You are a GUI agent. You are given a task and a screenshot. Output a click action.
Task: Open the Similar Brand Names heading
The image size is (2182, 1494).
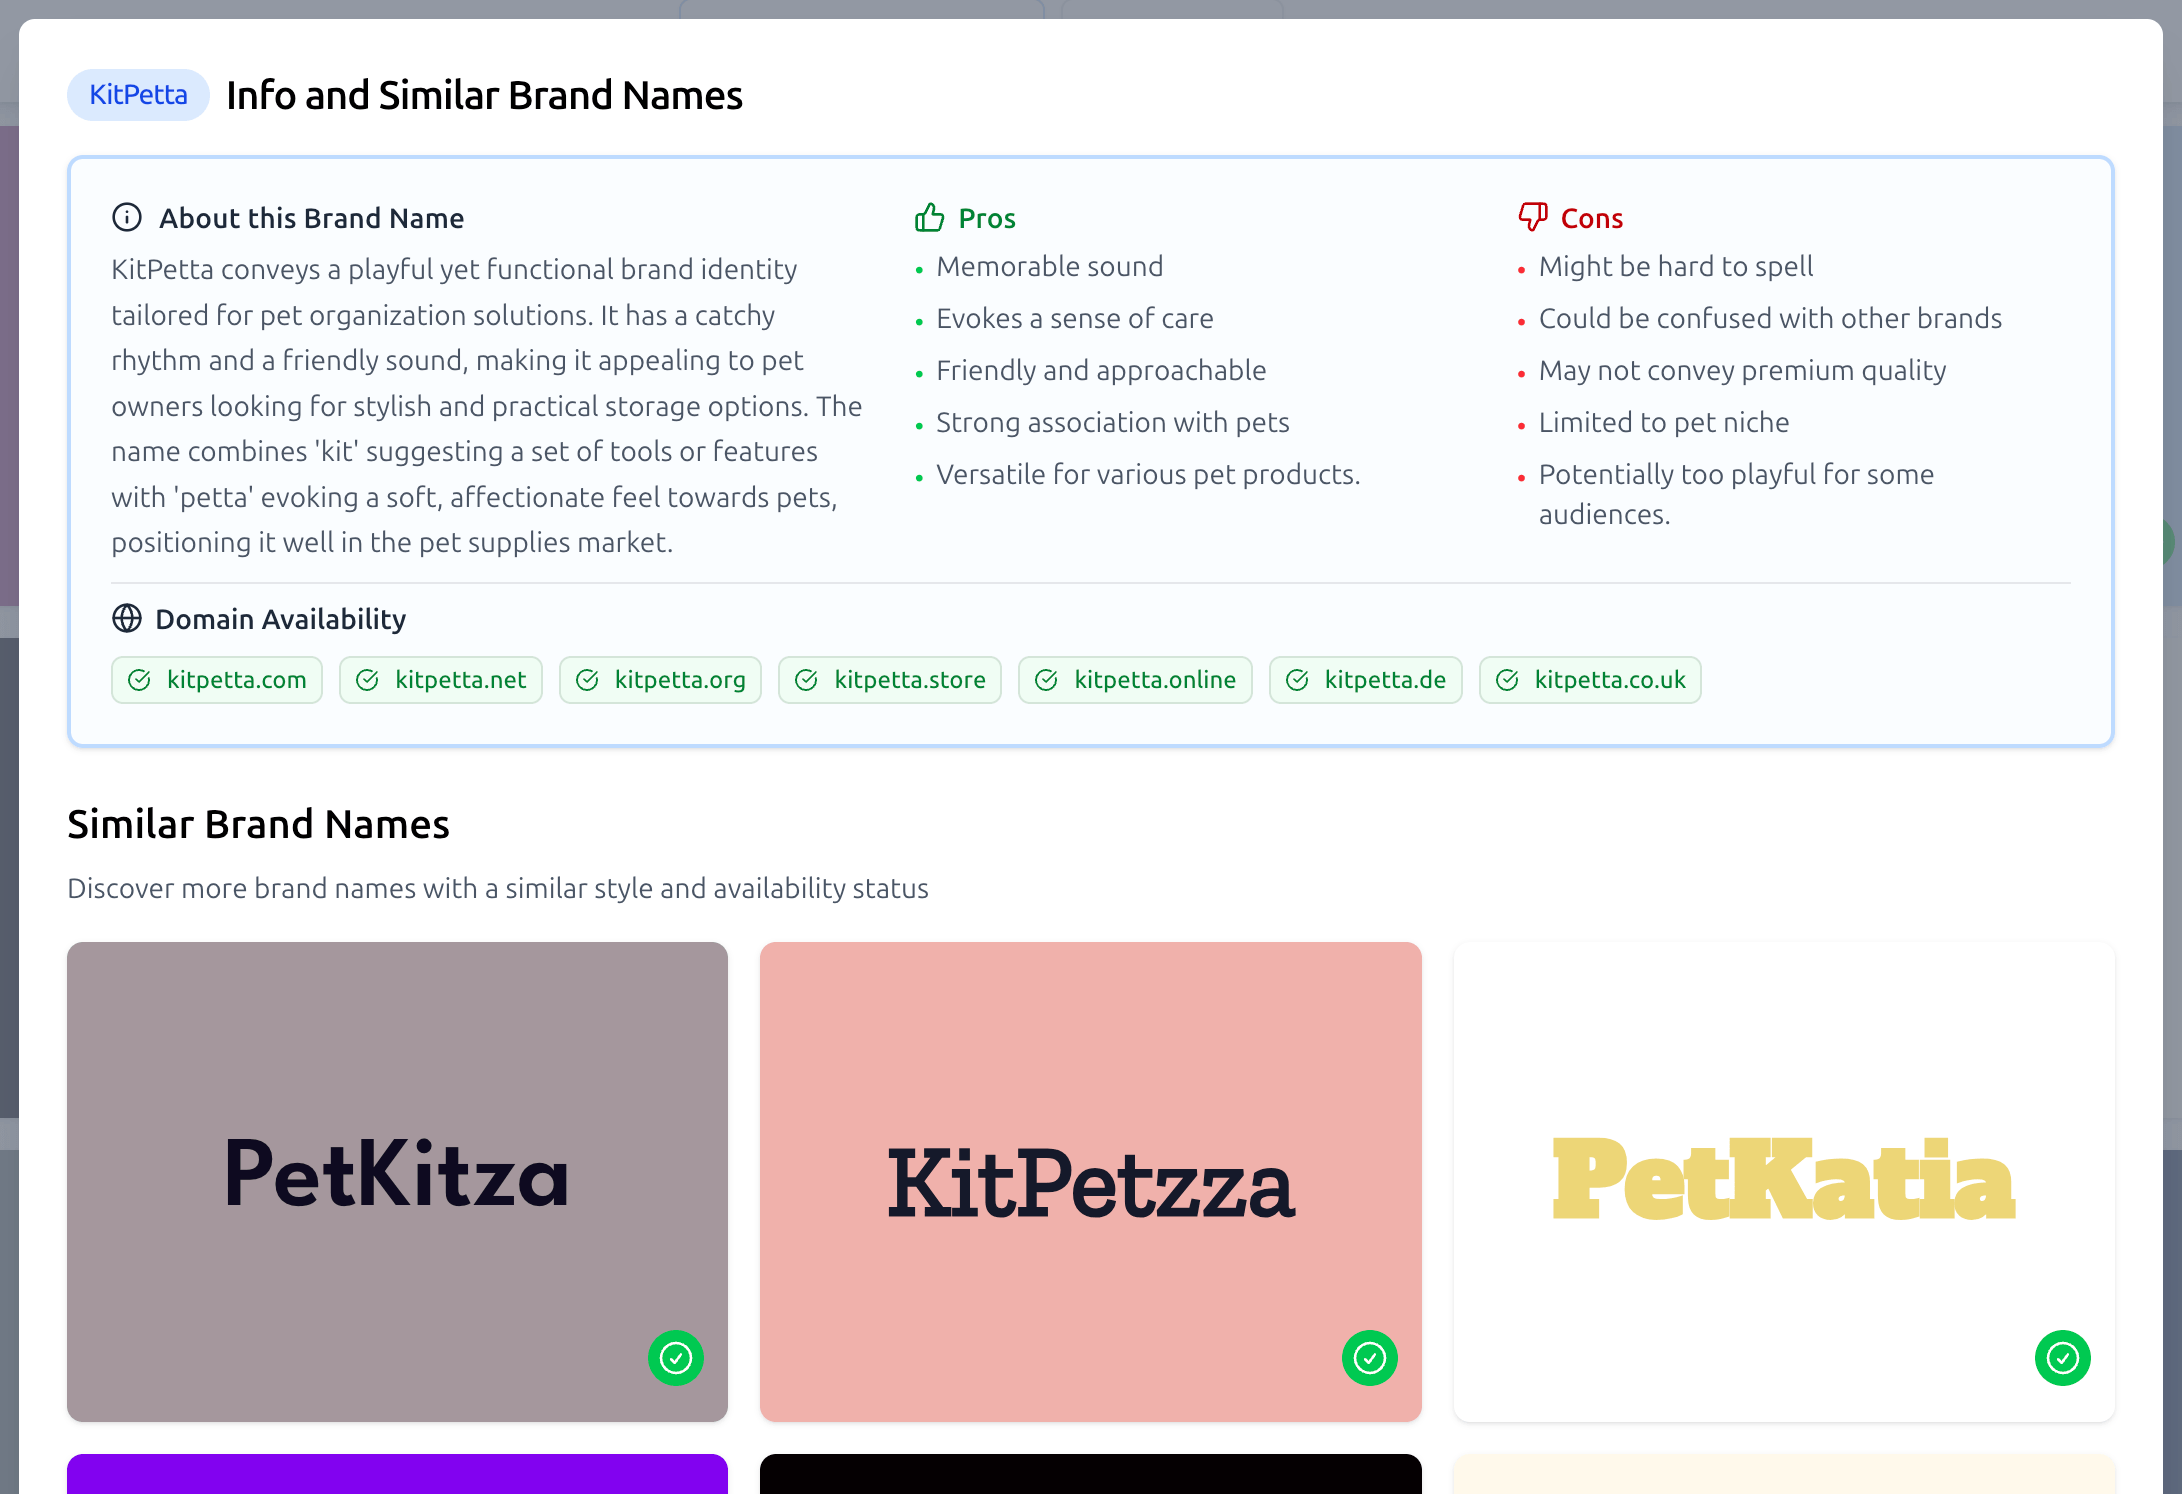257,824
